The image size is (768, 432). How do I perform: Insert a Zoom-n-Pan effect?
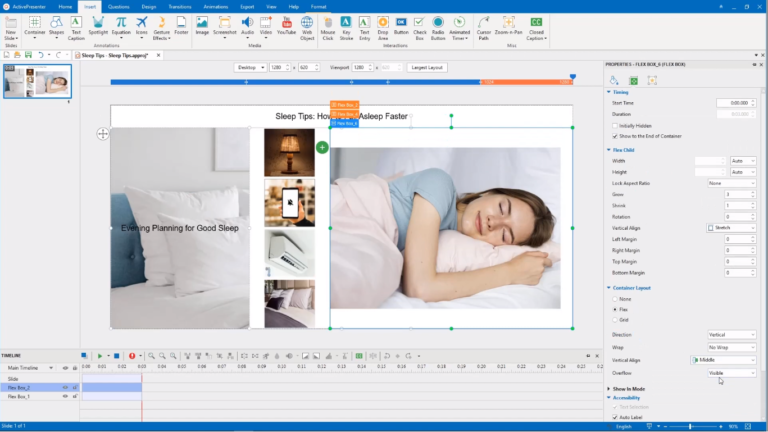pyautogui.click(x=508, y=25)
